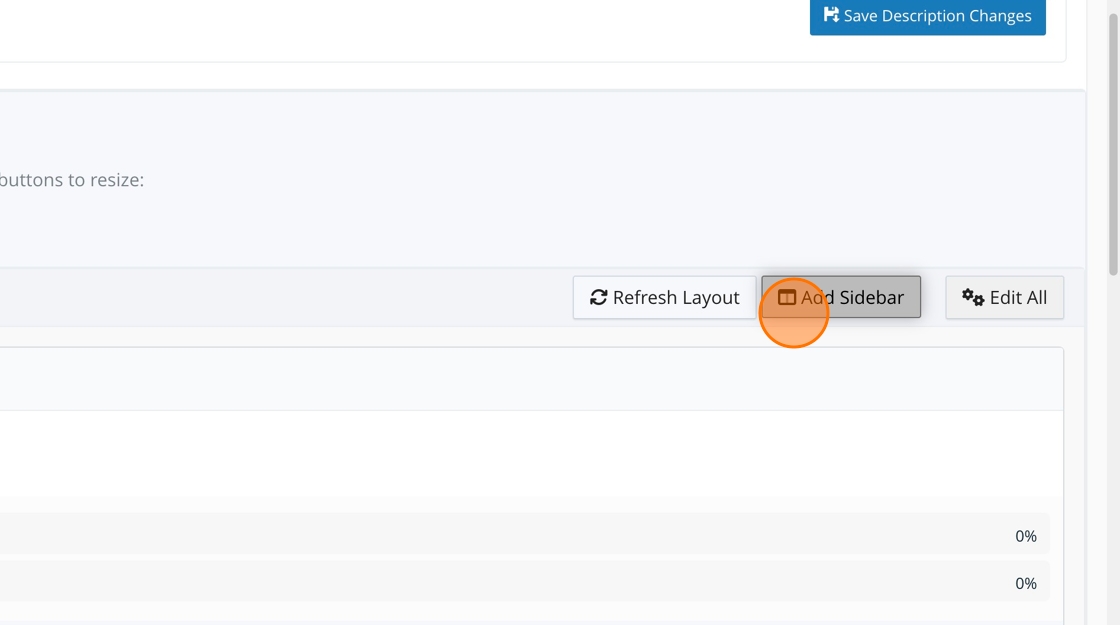Click the panel header strip under the toolbar

point(531,379)
